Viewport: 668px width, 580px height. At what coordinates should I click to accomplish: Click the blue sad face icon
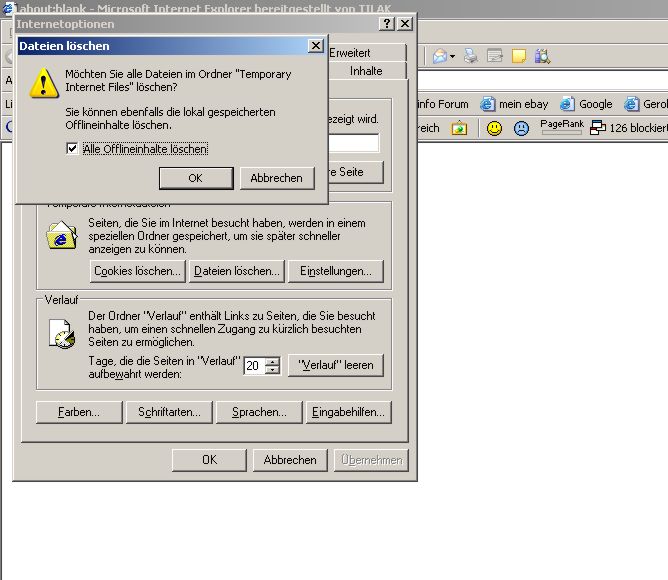[x=521, y=128]
